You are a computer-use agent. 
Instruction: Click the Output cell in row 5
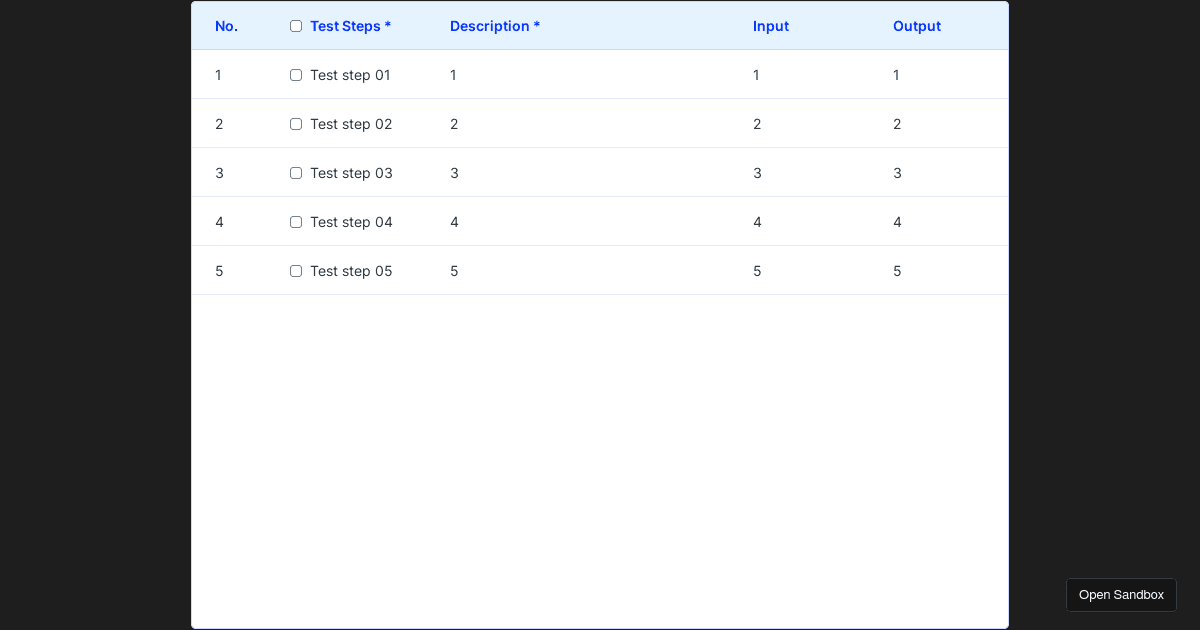pos(897,271)
